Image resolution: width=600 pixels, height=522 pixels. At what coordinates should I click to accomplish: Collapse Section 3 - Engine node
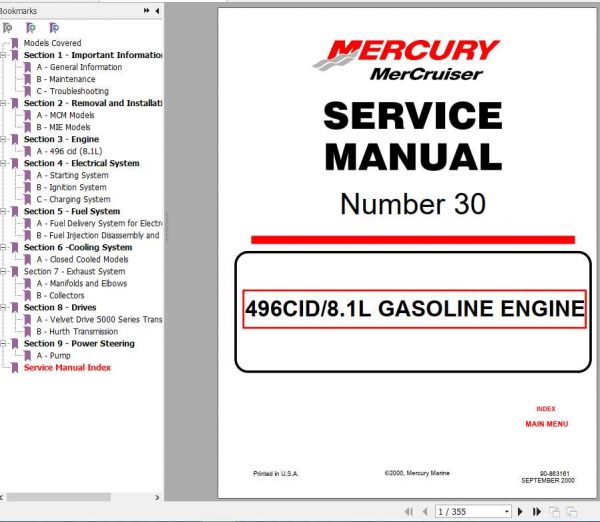3,139
